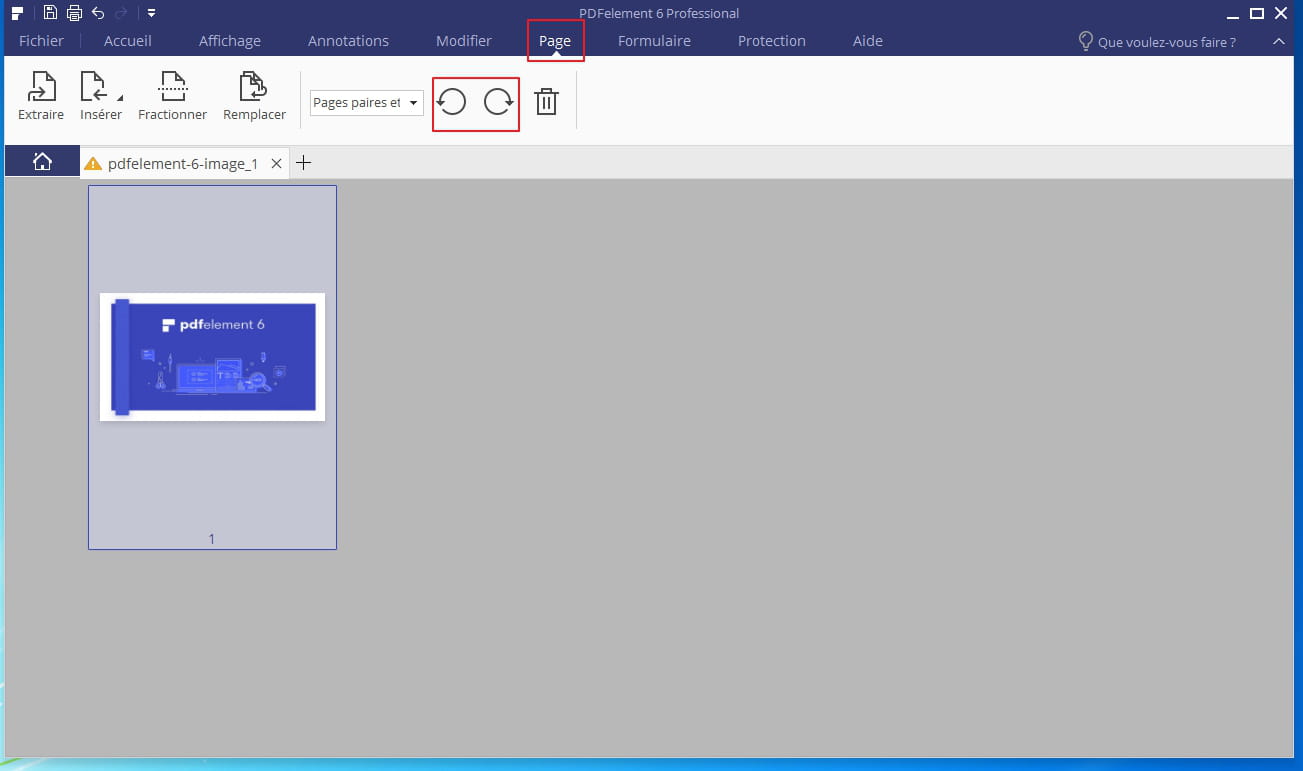
Task: Maximize the PDFelement window
Action: [1257, 13]
